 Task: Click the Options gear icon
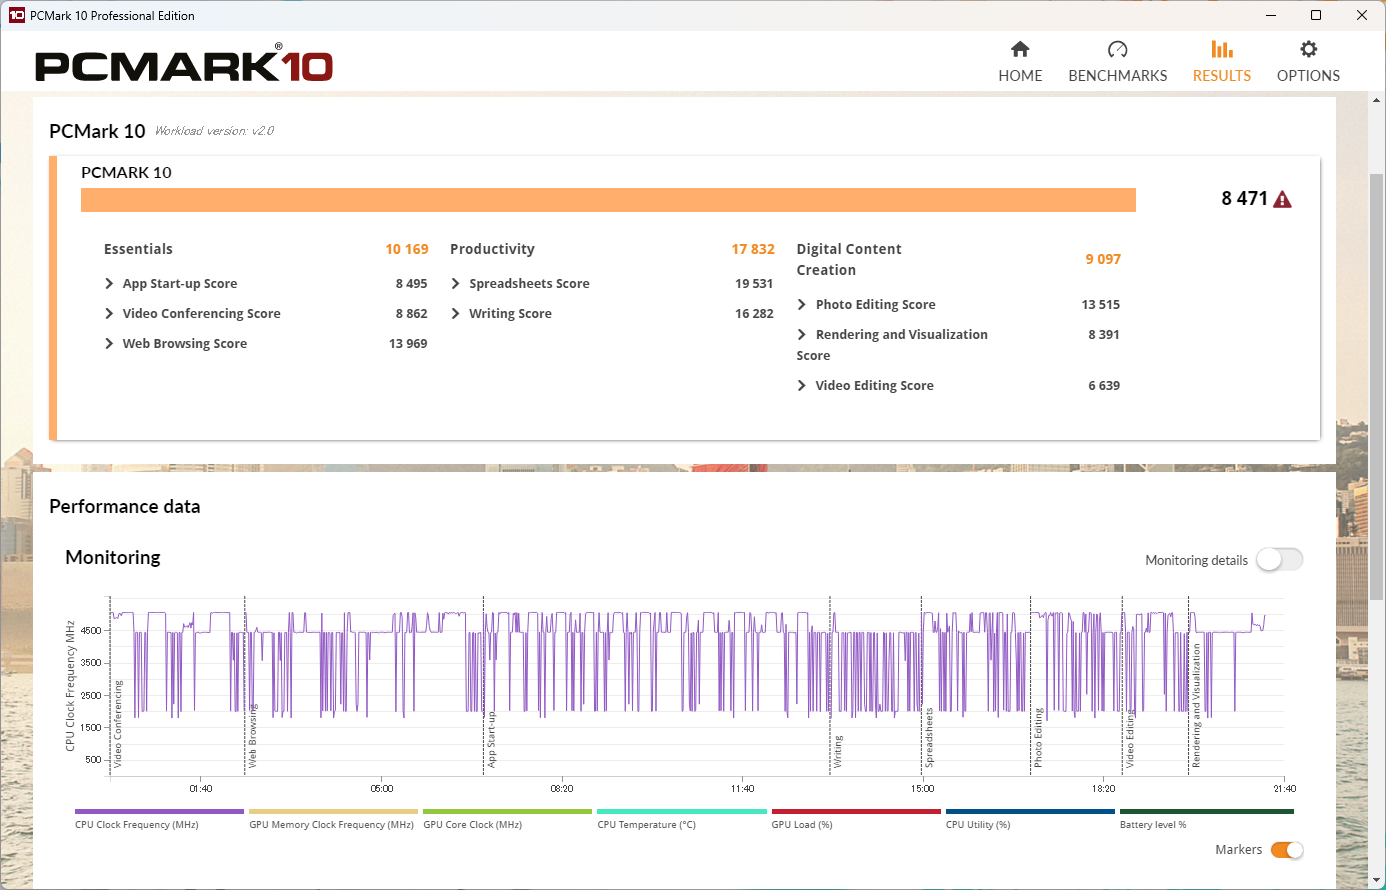(1308, 49)
